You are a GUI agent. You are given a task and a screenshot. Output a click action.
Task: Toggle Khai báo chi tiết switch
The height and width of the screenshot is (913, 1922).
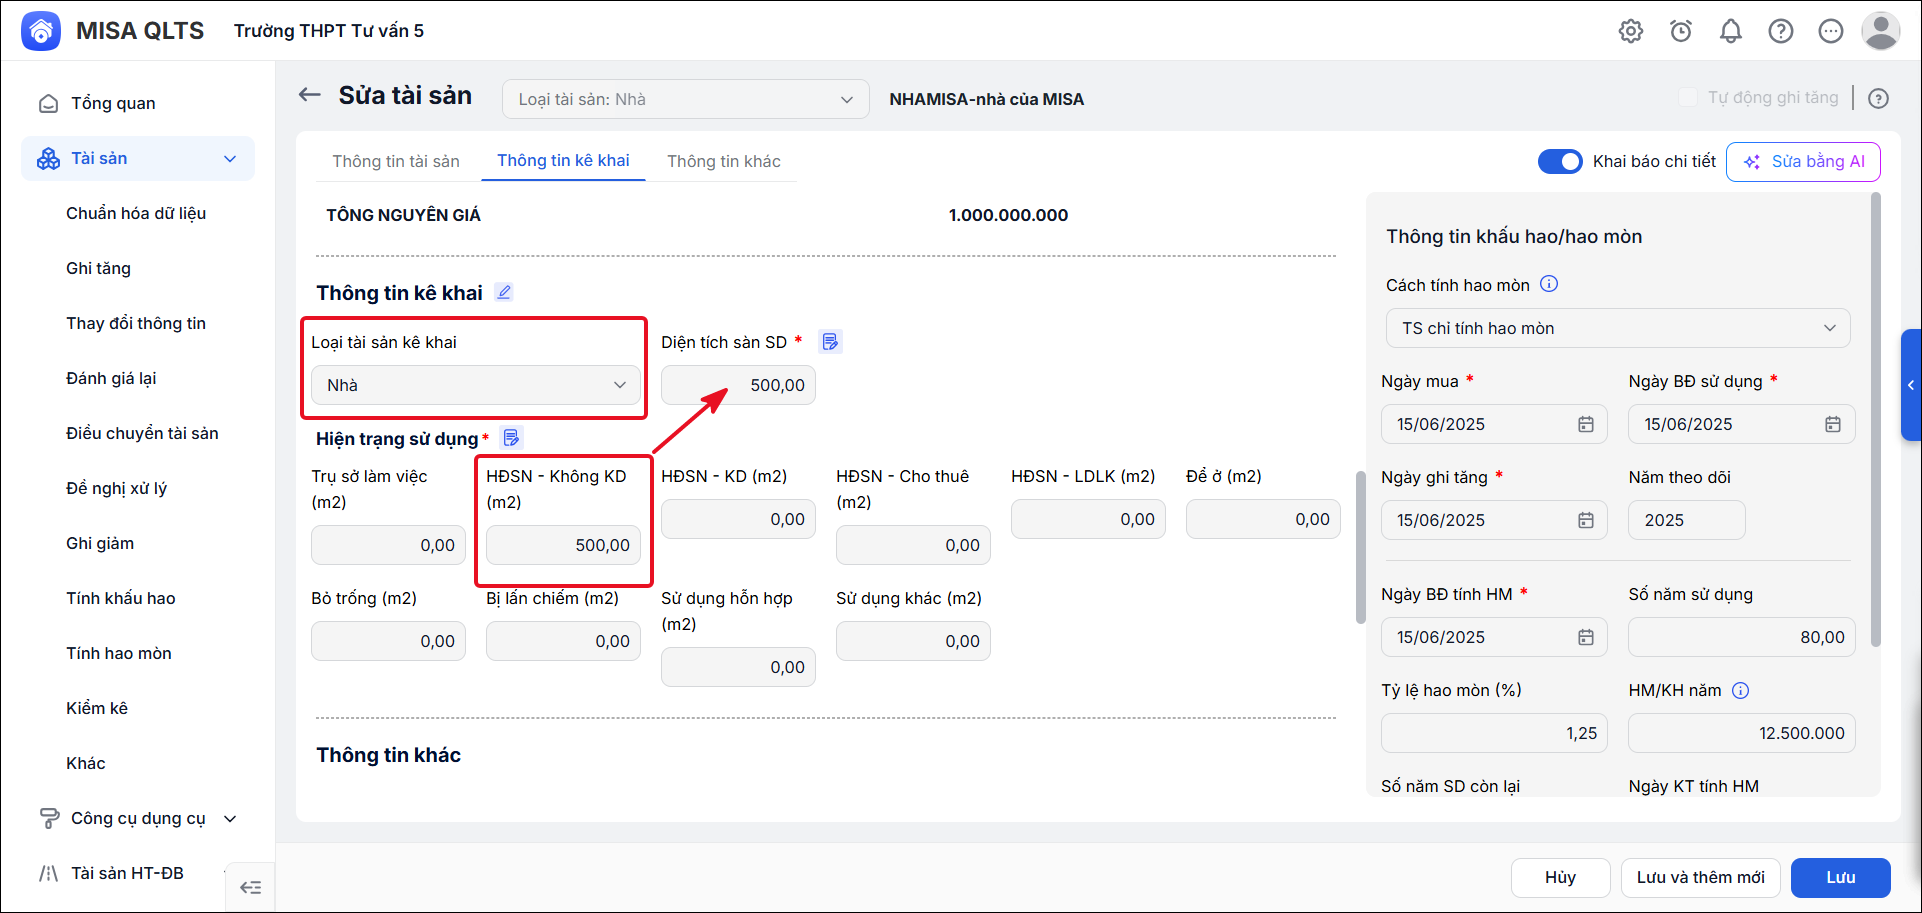(x=1560, y=161)
